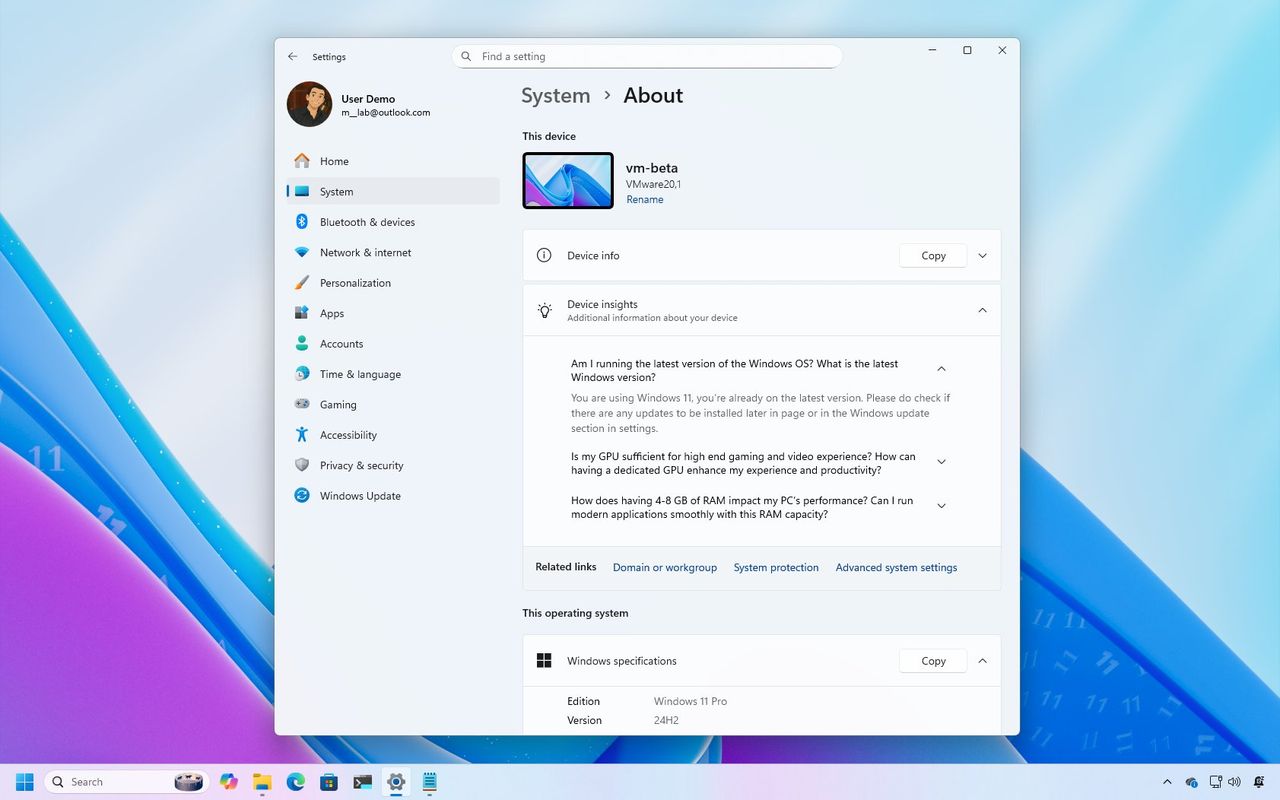1280x800 pixels.
Task: Open the Terminal icon on the taskbar
Action: [362, 782]
